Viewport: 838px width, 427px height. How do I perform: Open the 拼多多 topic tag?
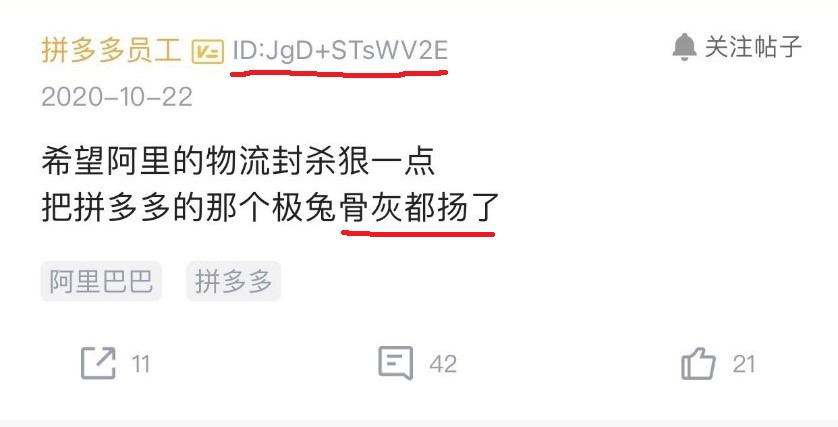pyautogui.click(x=234, y=281)
